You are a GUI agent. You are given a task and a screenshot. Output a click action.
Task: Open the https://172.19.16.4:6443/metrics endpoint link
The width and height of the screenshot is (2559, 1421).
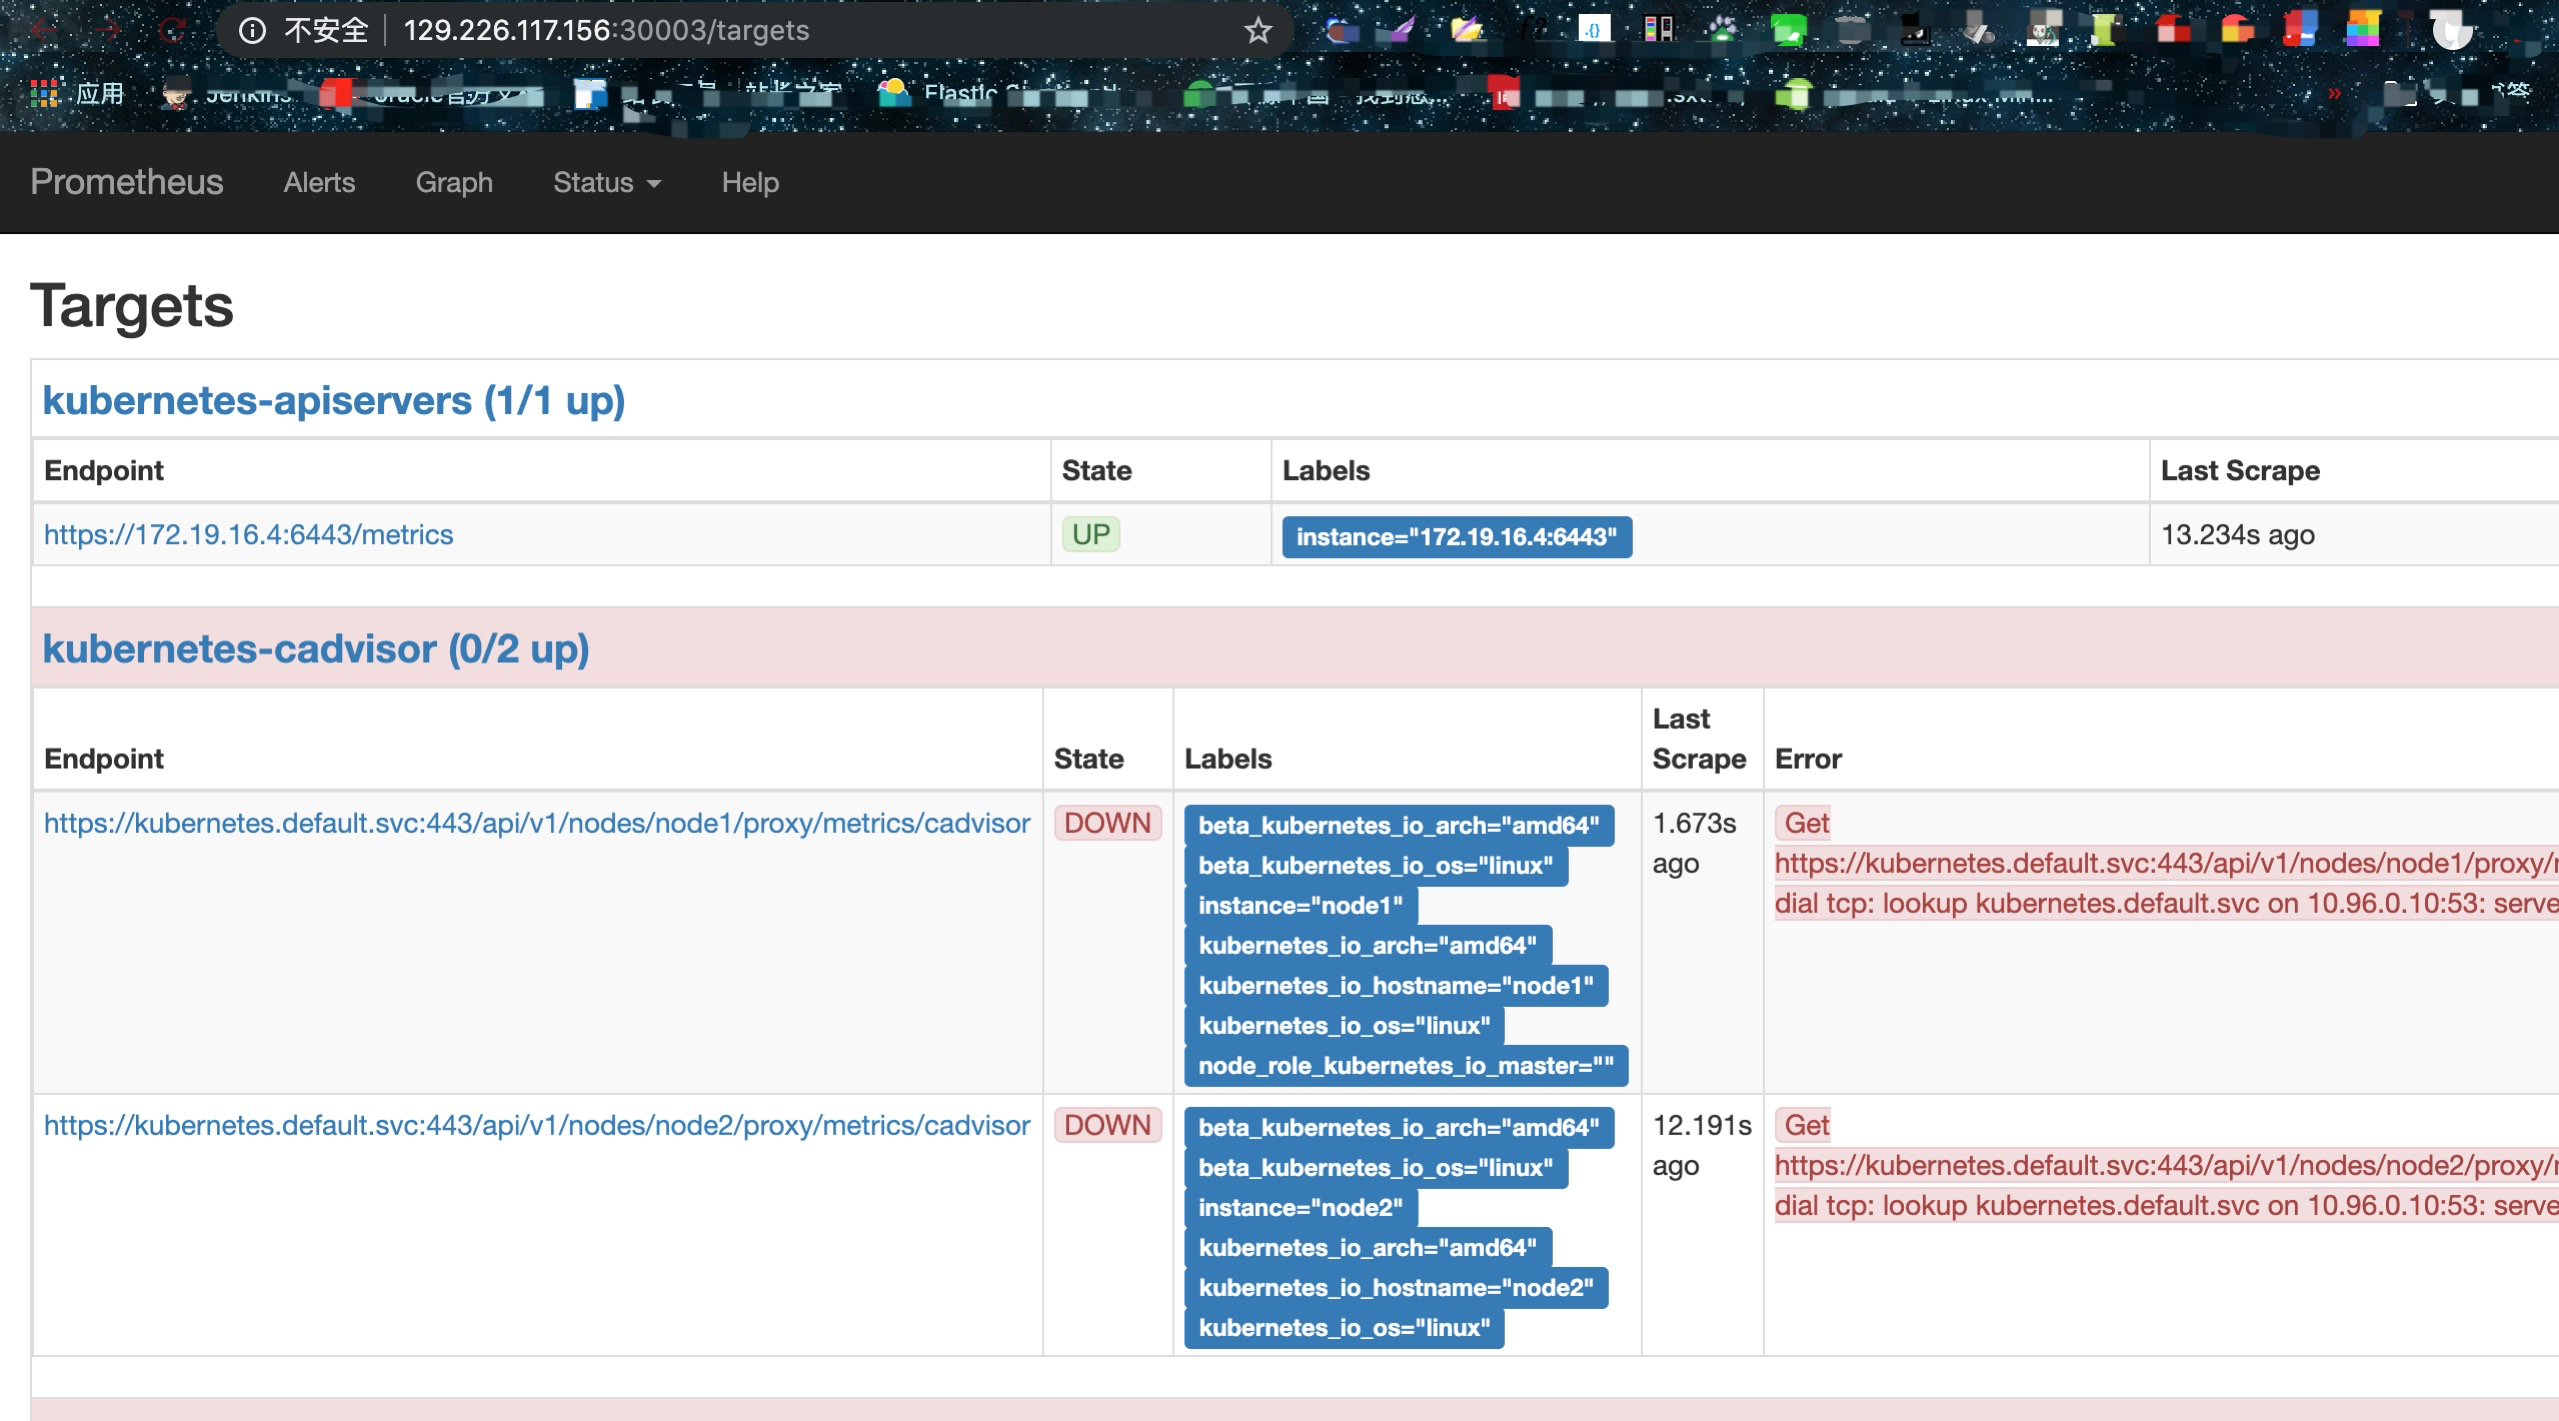(248, 534)
